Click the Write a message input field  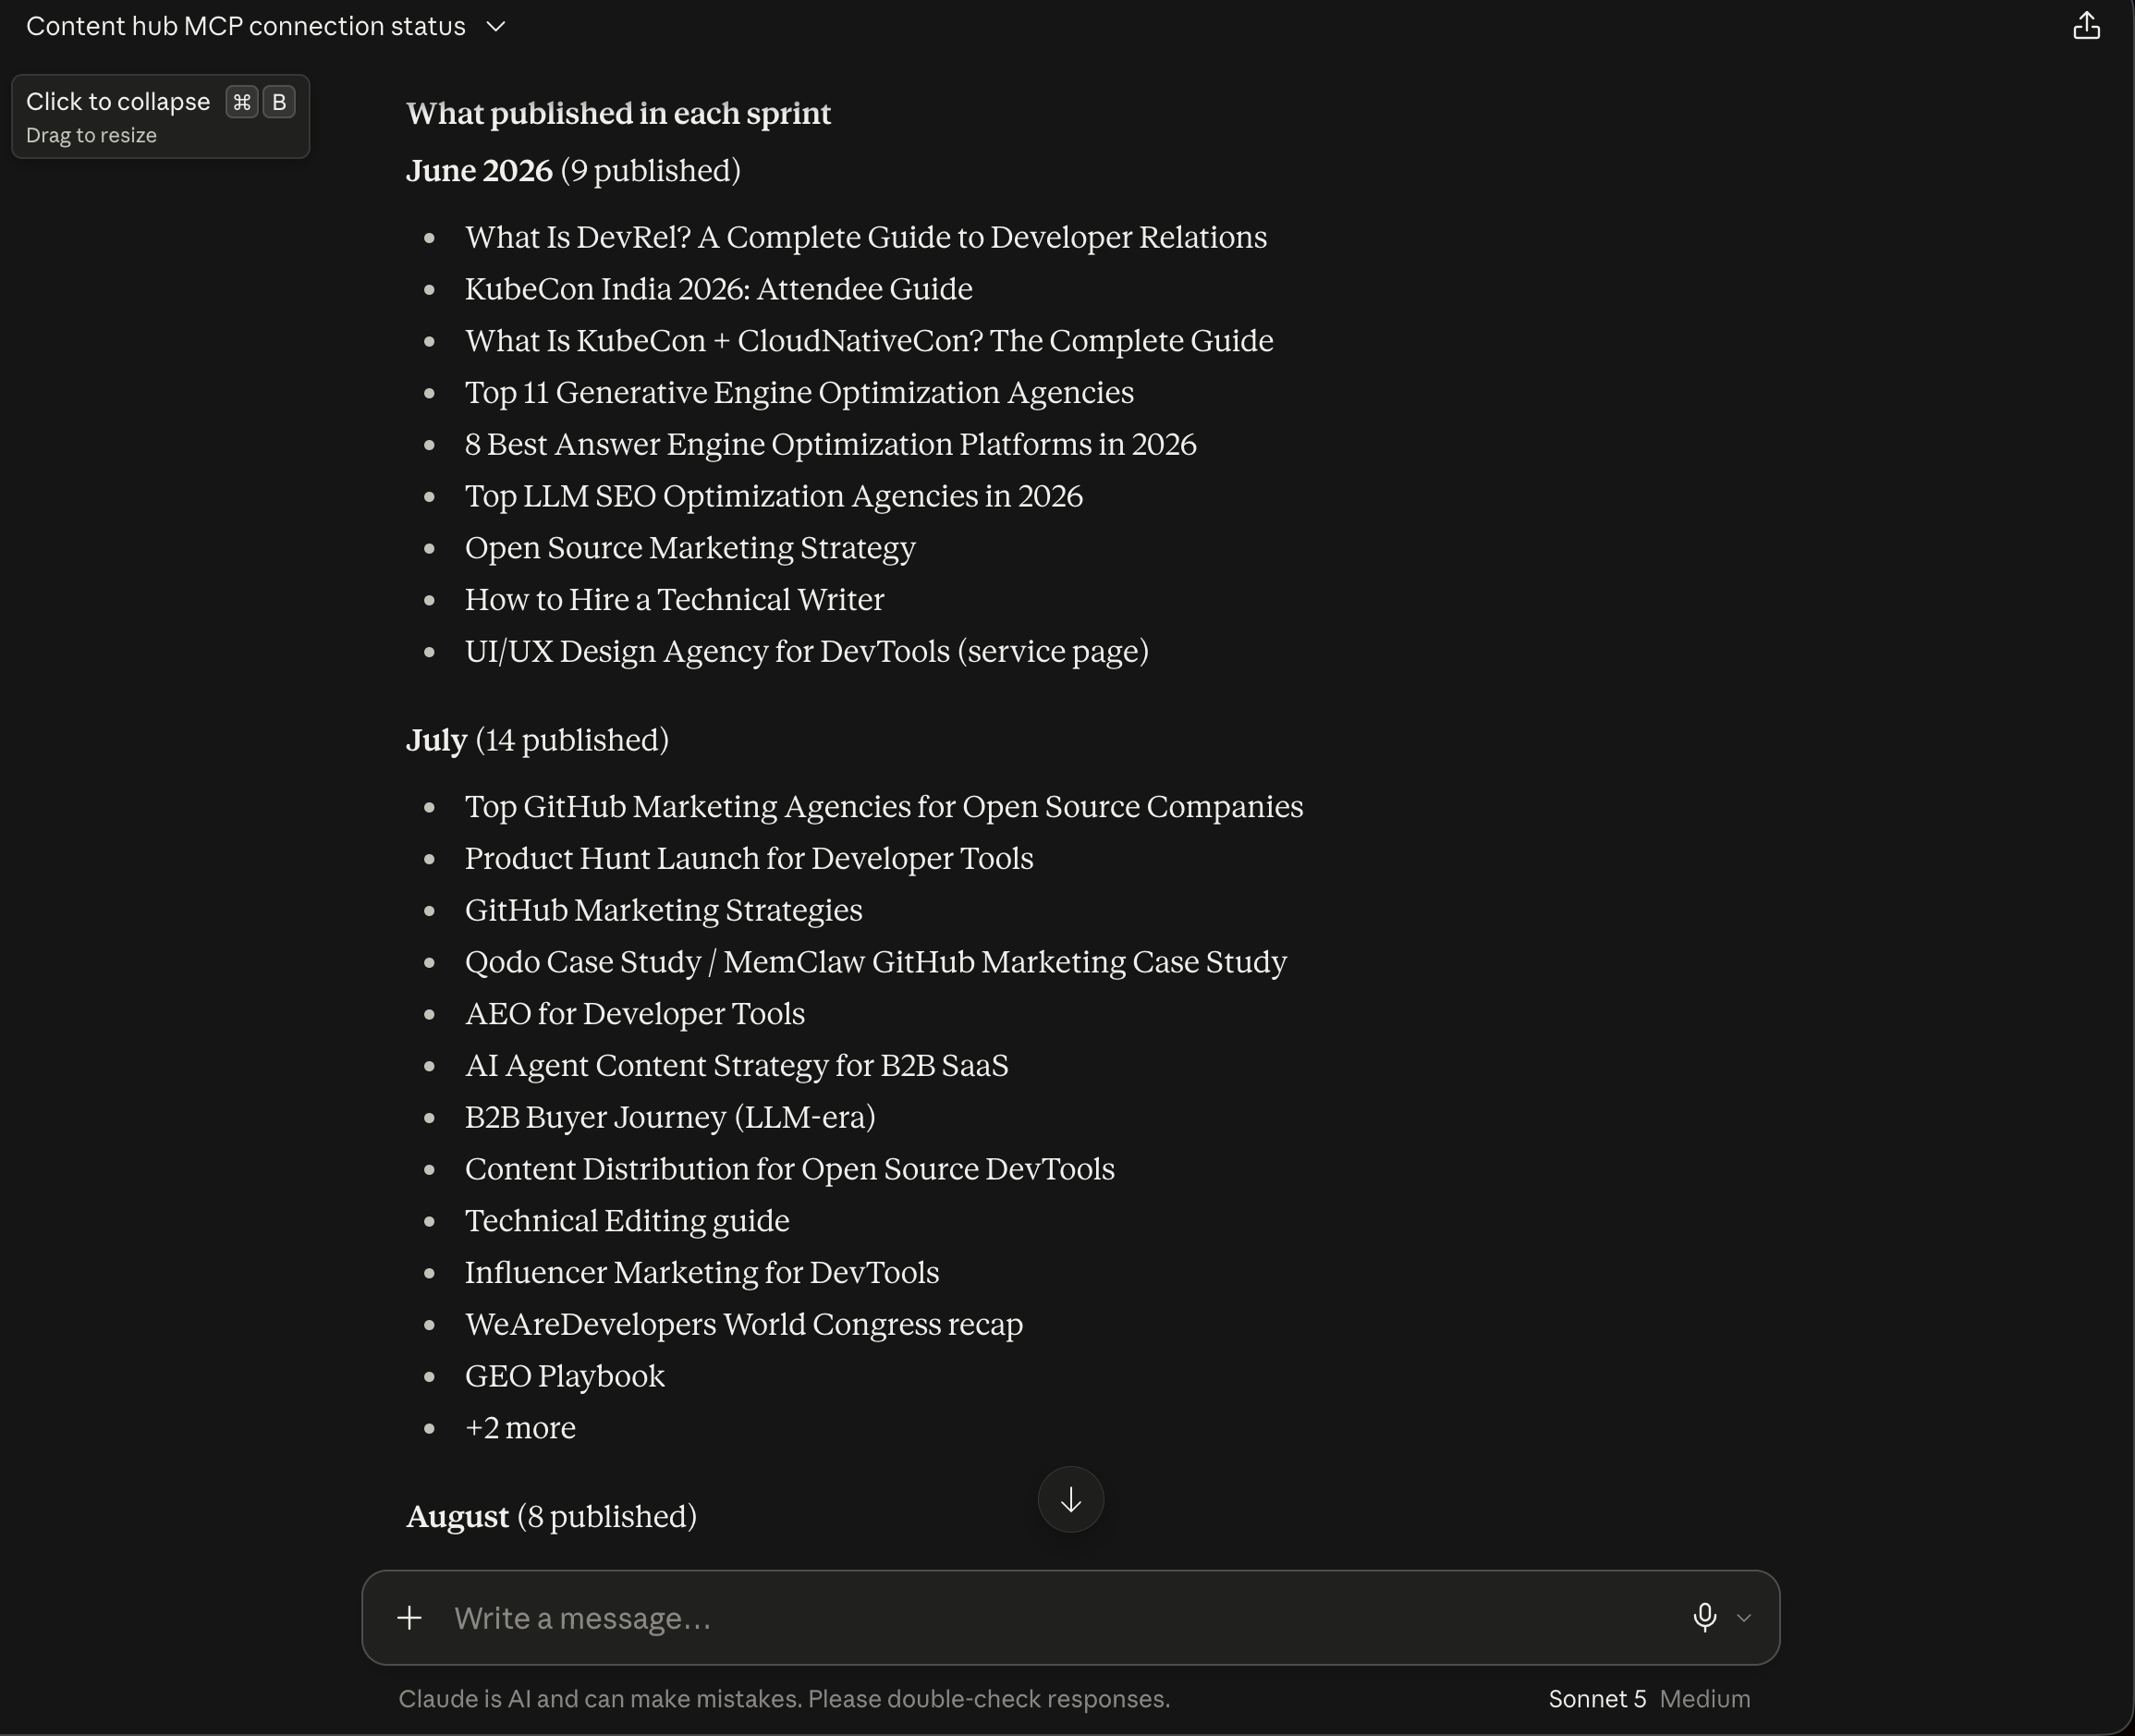pyautogui.click(x=1060, y=1618)
